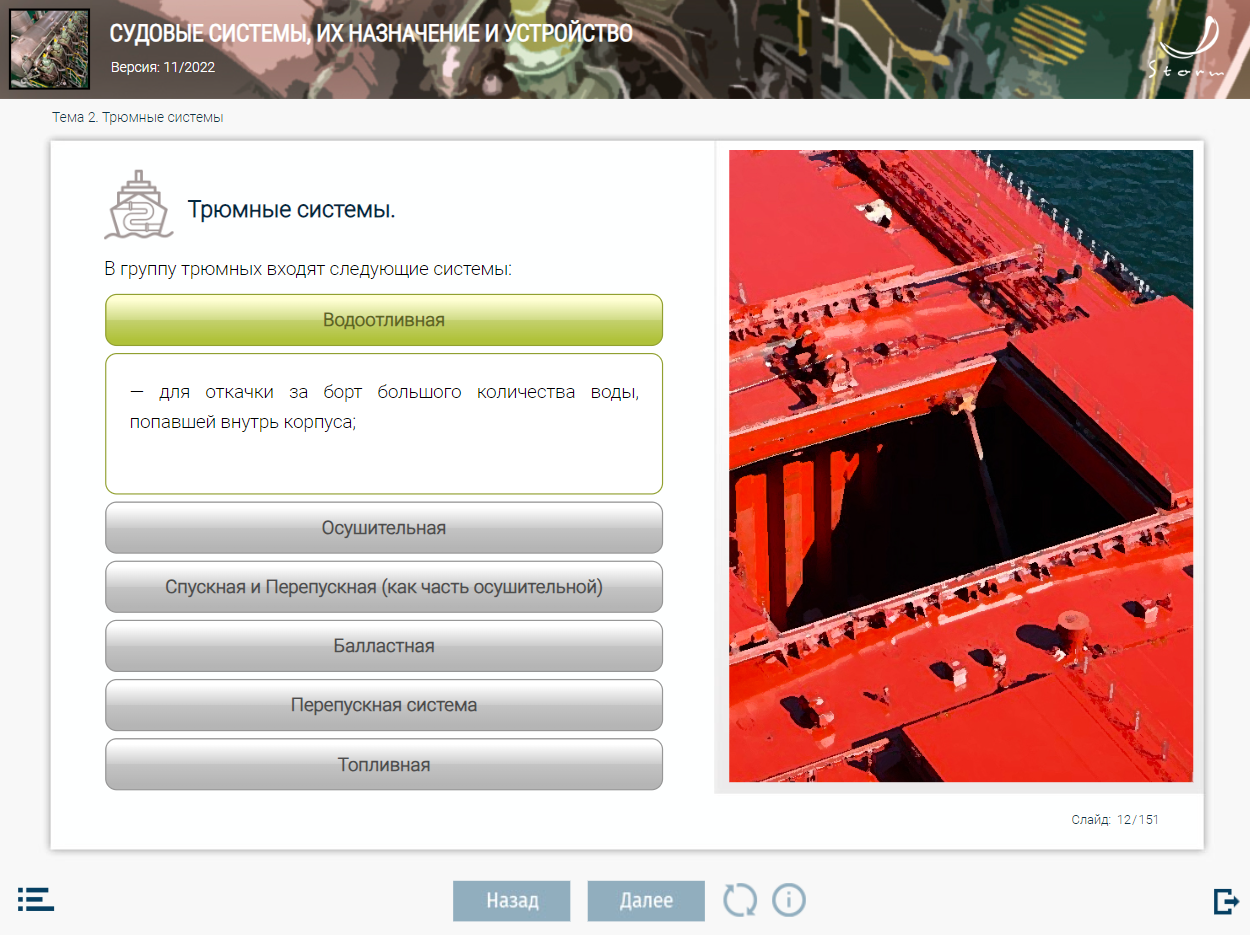Click the Версия: 11/2022 text

[x=163, y=68]
